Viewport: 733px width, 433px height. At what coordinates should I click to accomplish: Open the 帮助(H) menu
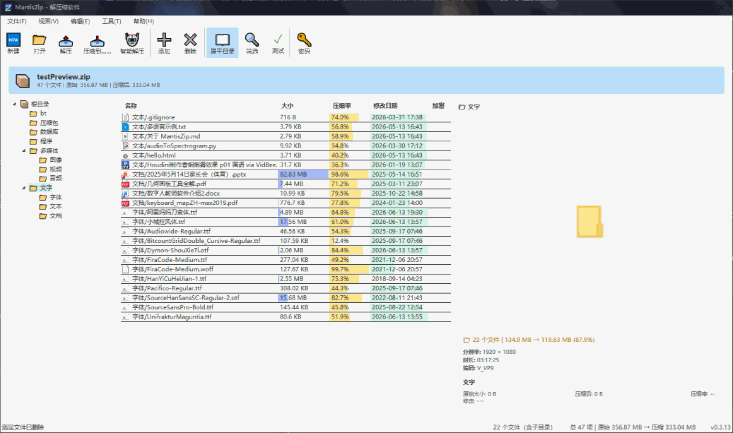144,21
